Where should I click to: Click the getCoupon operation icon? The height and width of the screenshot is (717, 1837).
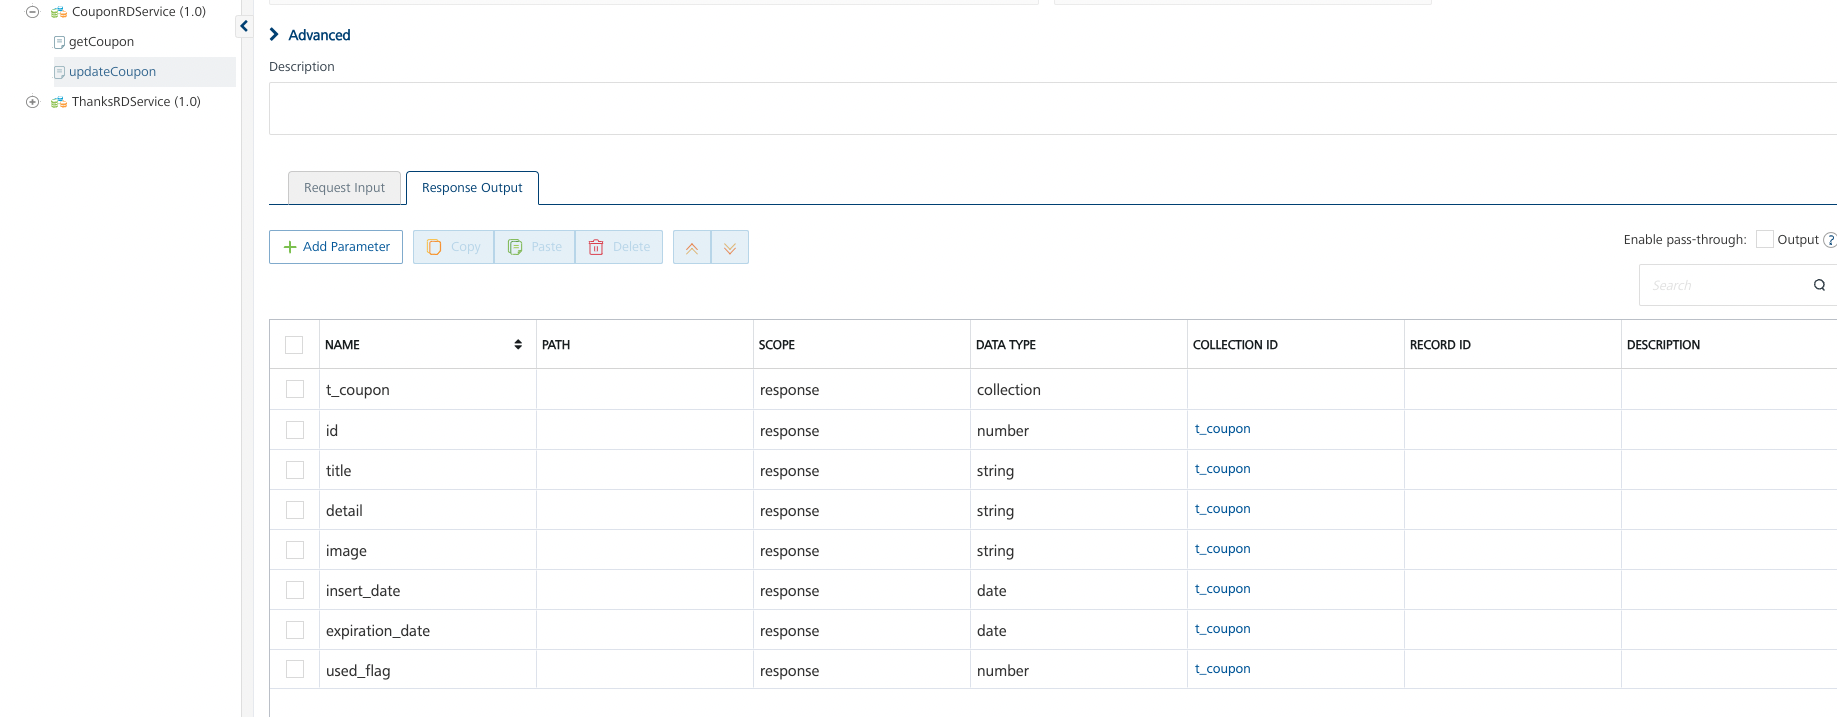[59, 42]
